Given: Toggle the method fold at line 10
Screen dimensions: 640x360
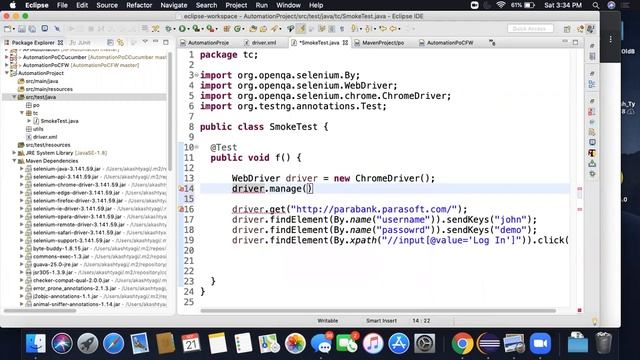Looking at the screenshot, I should pos(197,147).
